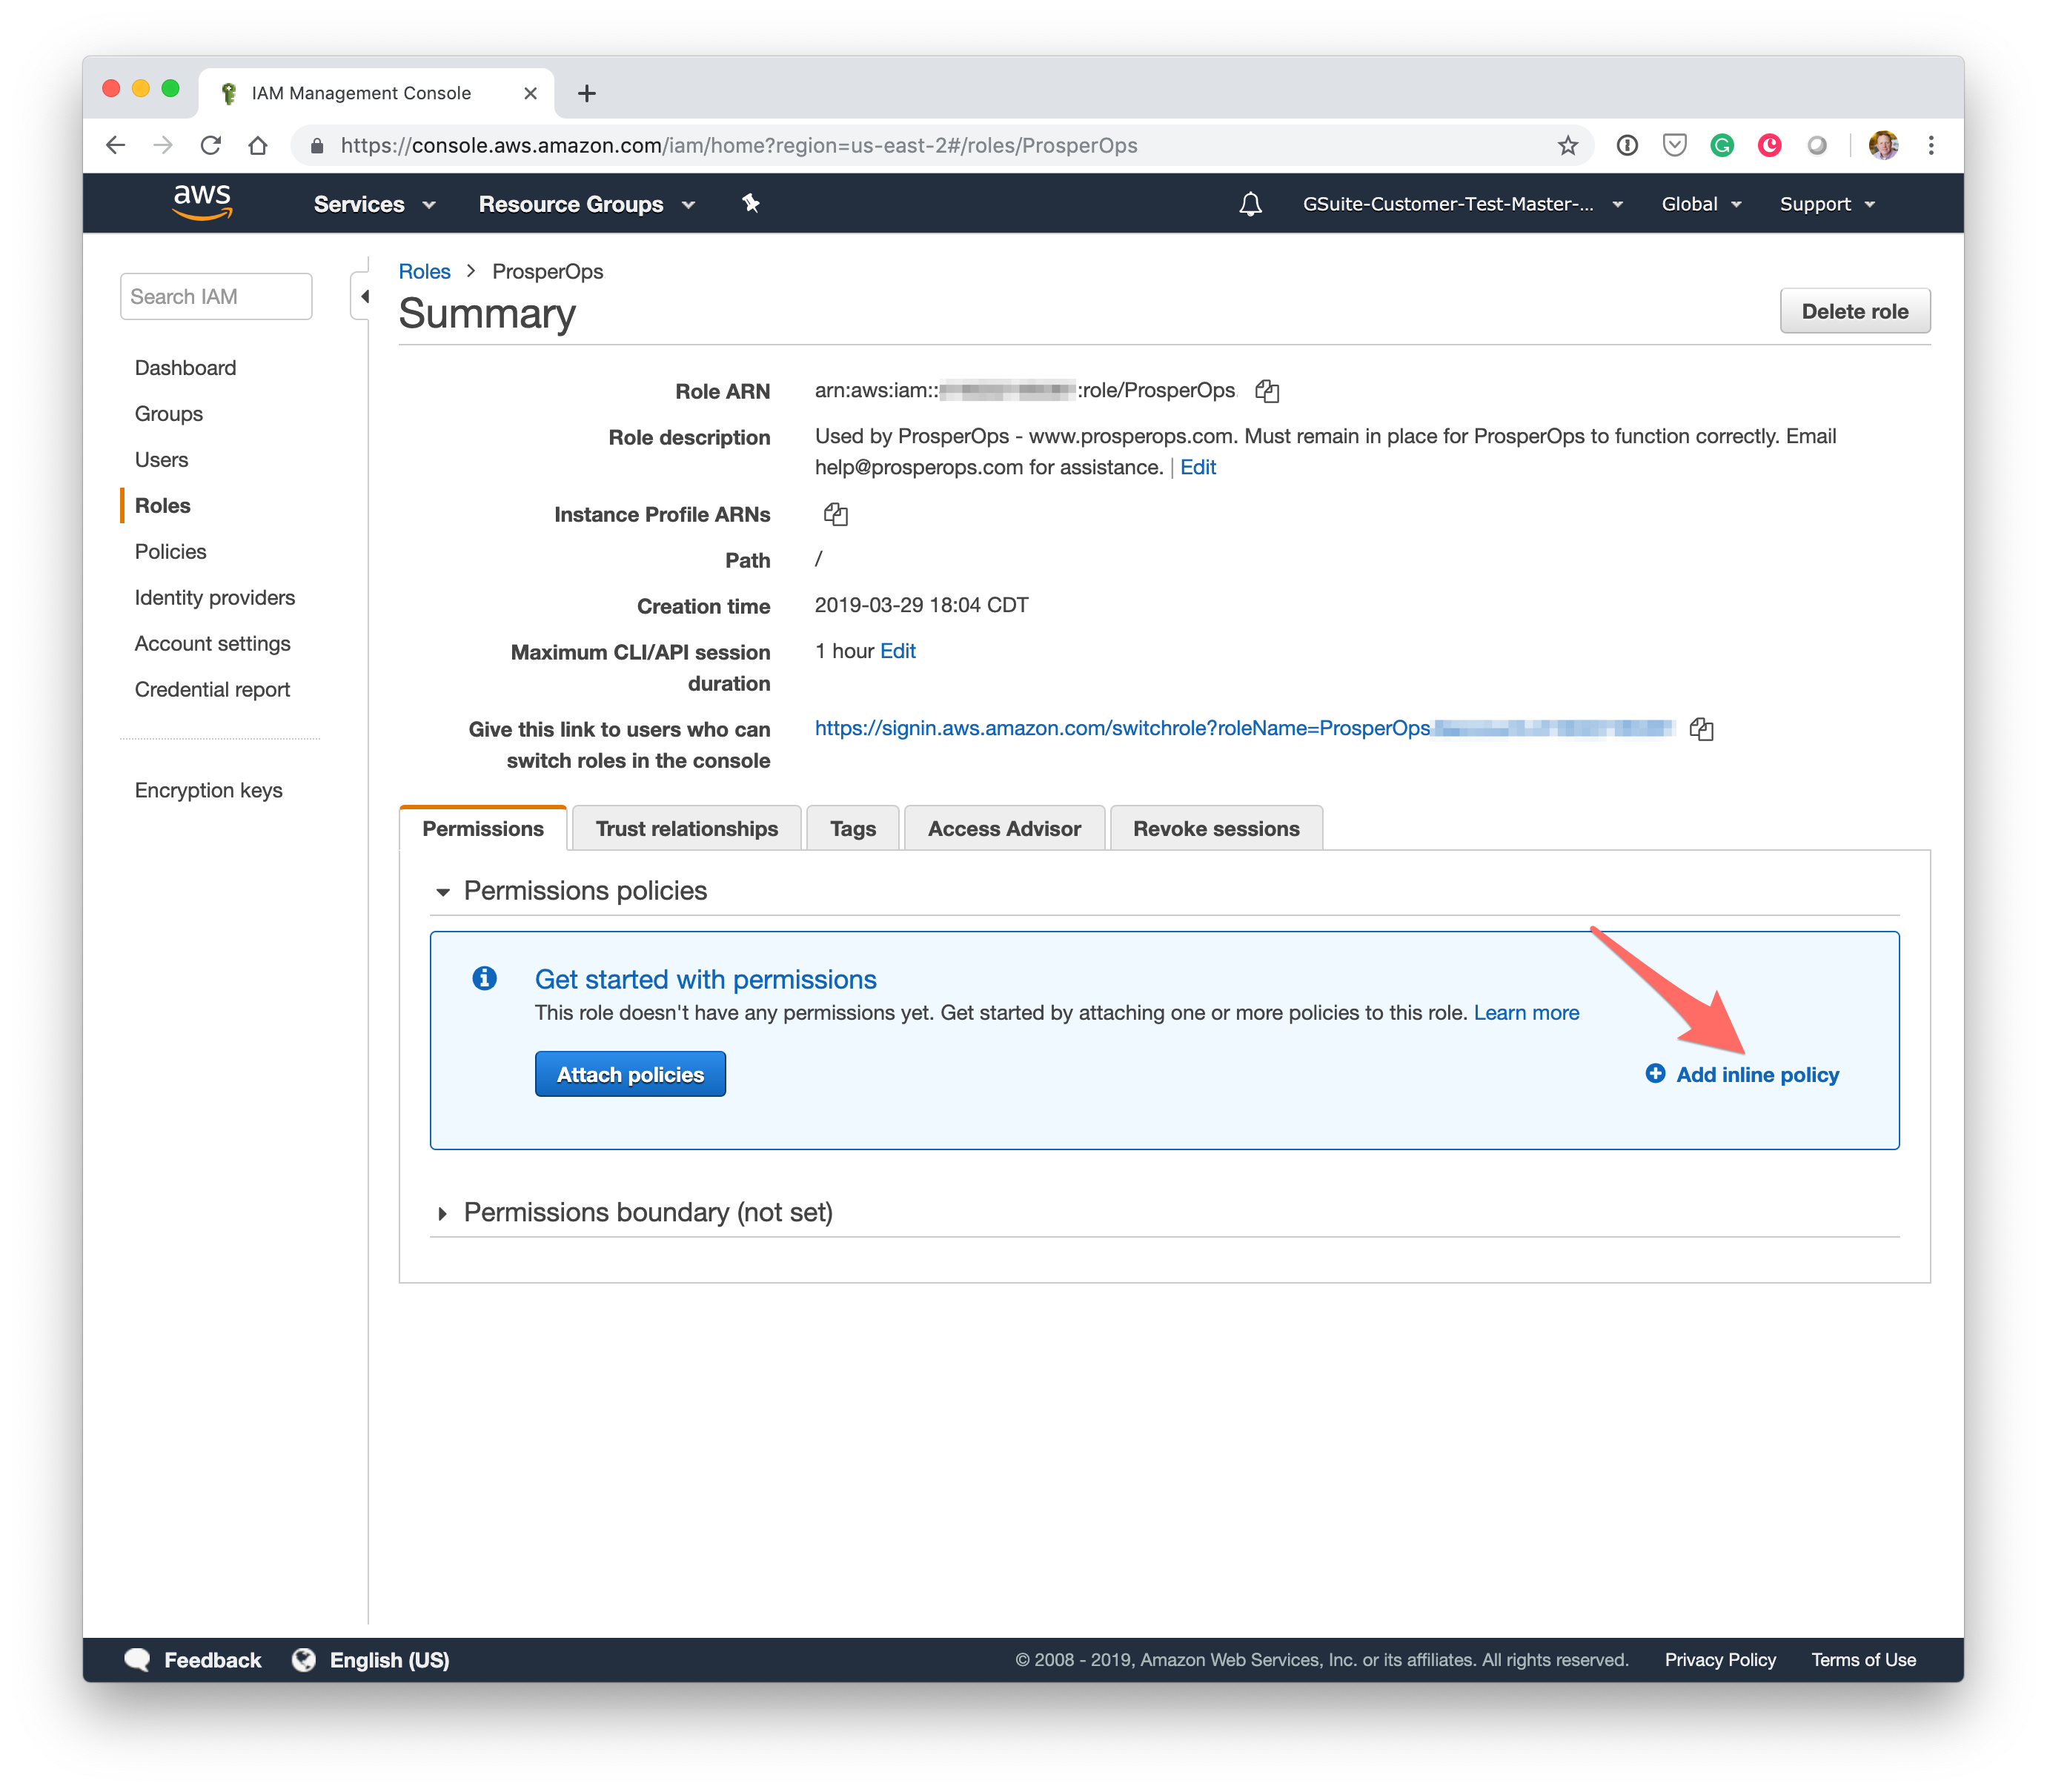Click the globe language icon
The height and width of the screenshot is (1792, 2047).
pyautogui.click(x=303, y=1660)
